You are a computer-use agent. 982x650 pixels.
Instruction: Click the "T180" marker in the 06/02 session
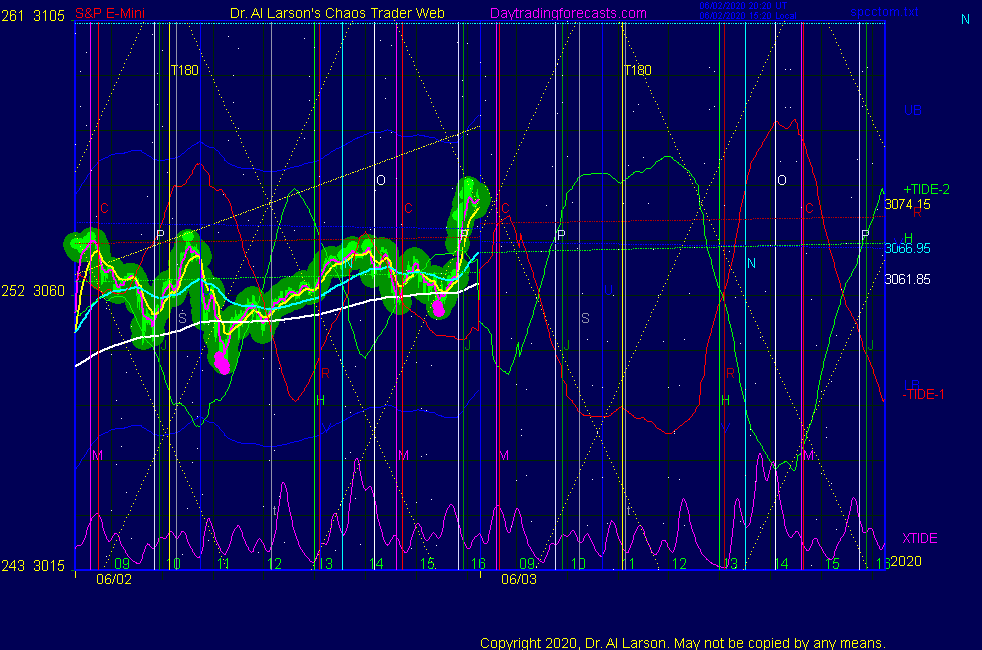(x=185, y=70)
